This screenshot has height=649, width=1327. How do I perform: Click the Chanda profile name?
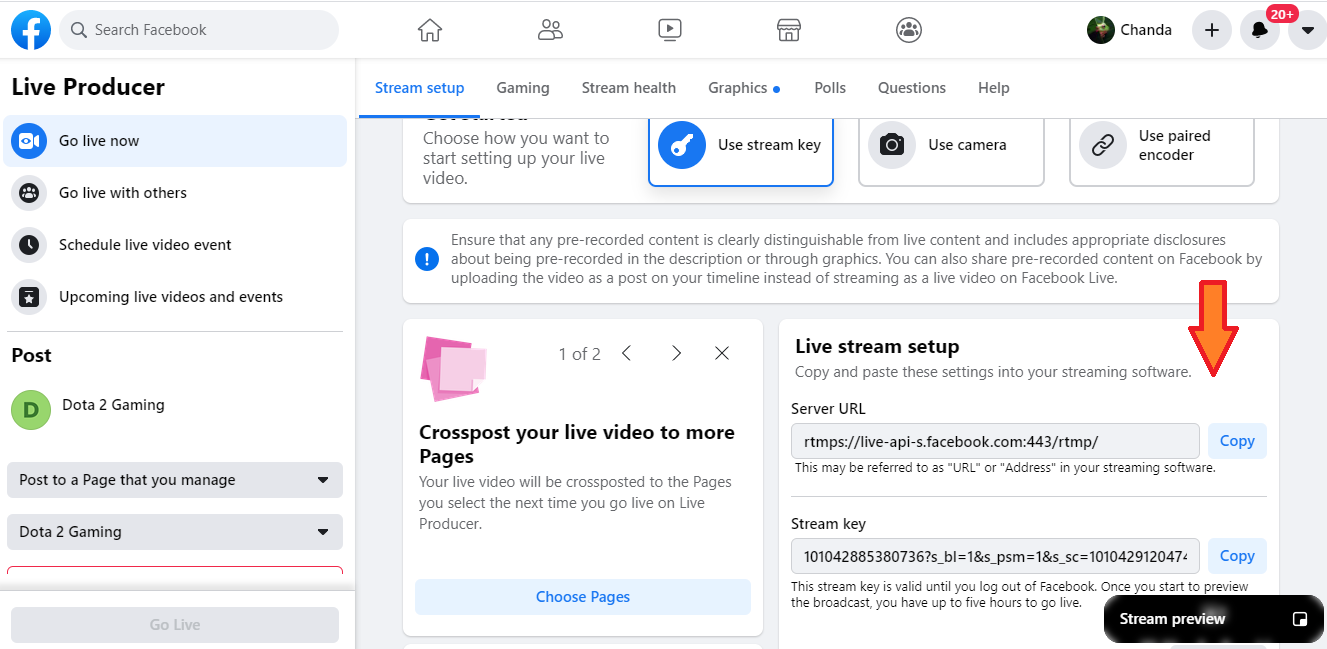pyautogui.click(x=1146, y=30)
